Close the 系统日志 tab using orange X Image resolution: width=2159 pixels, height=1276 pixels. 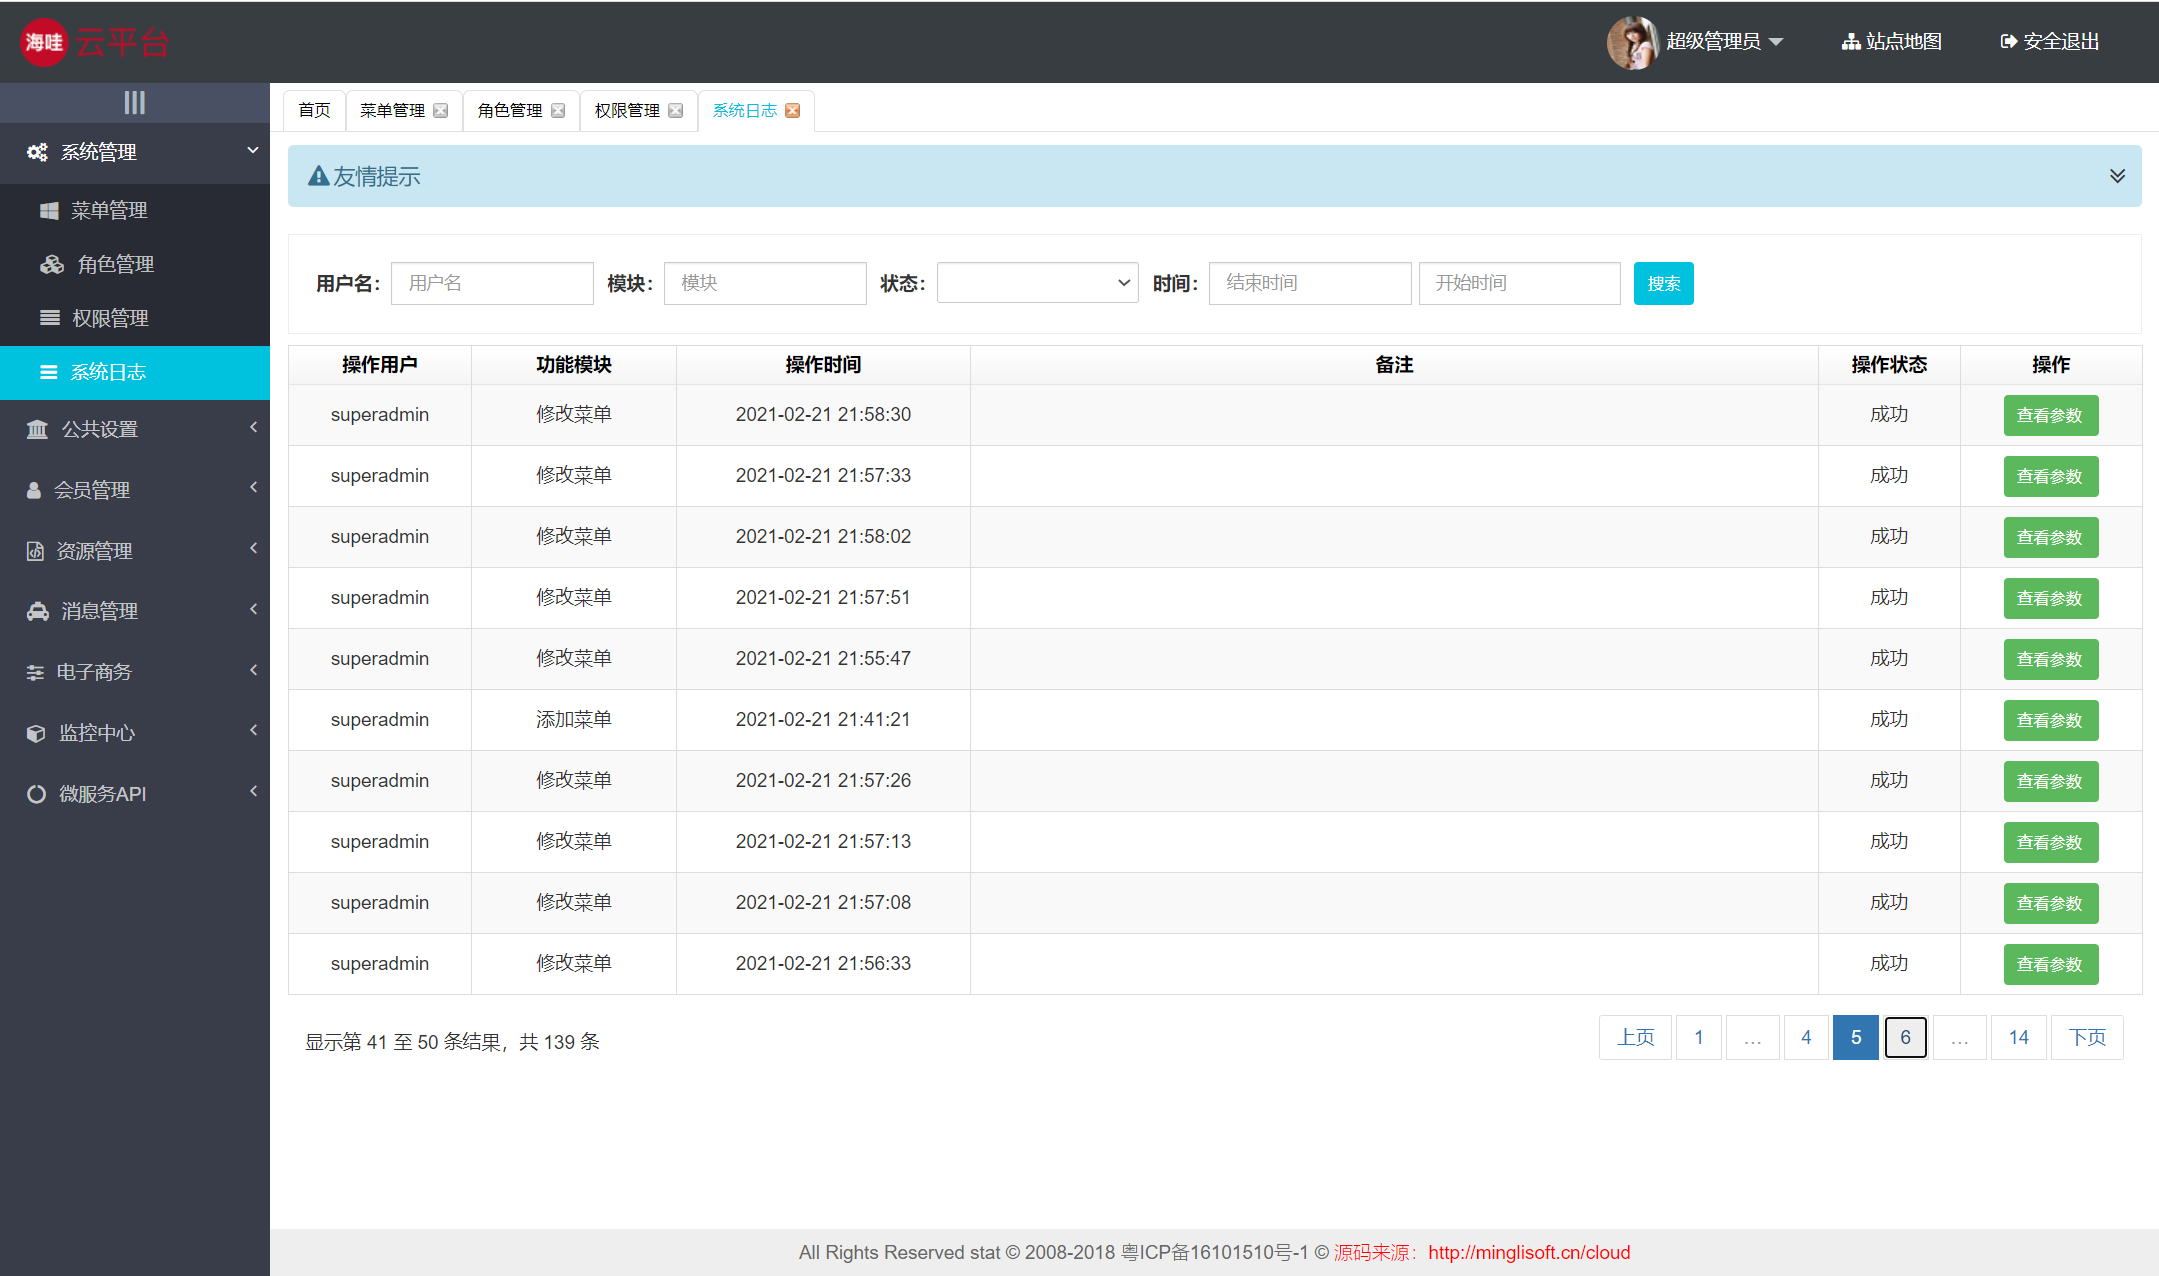793,111
